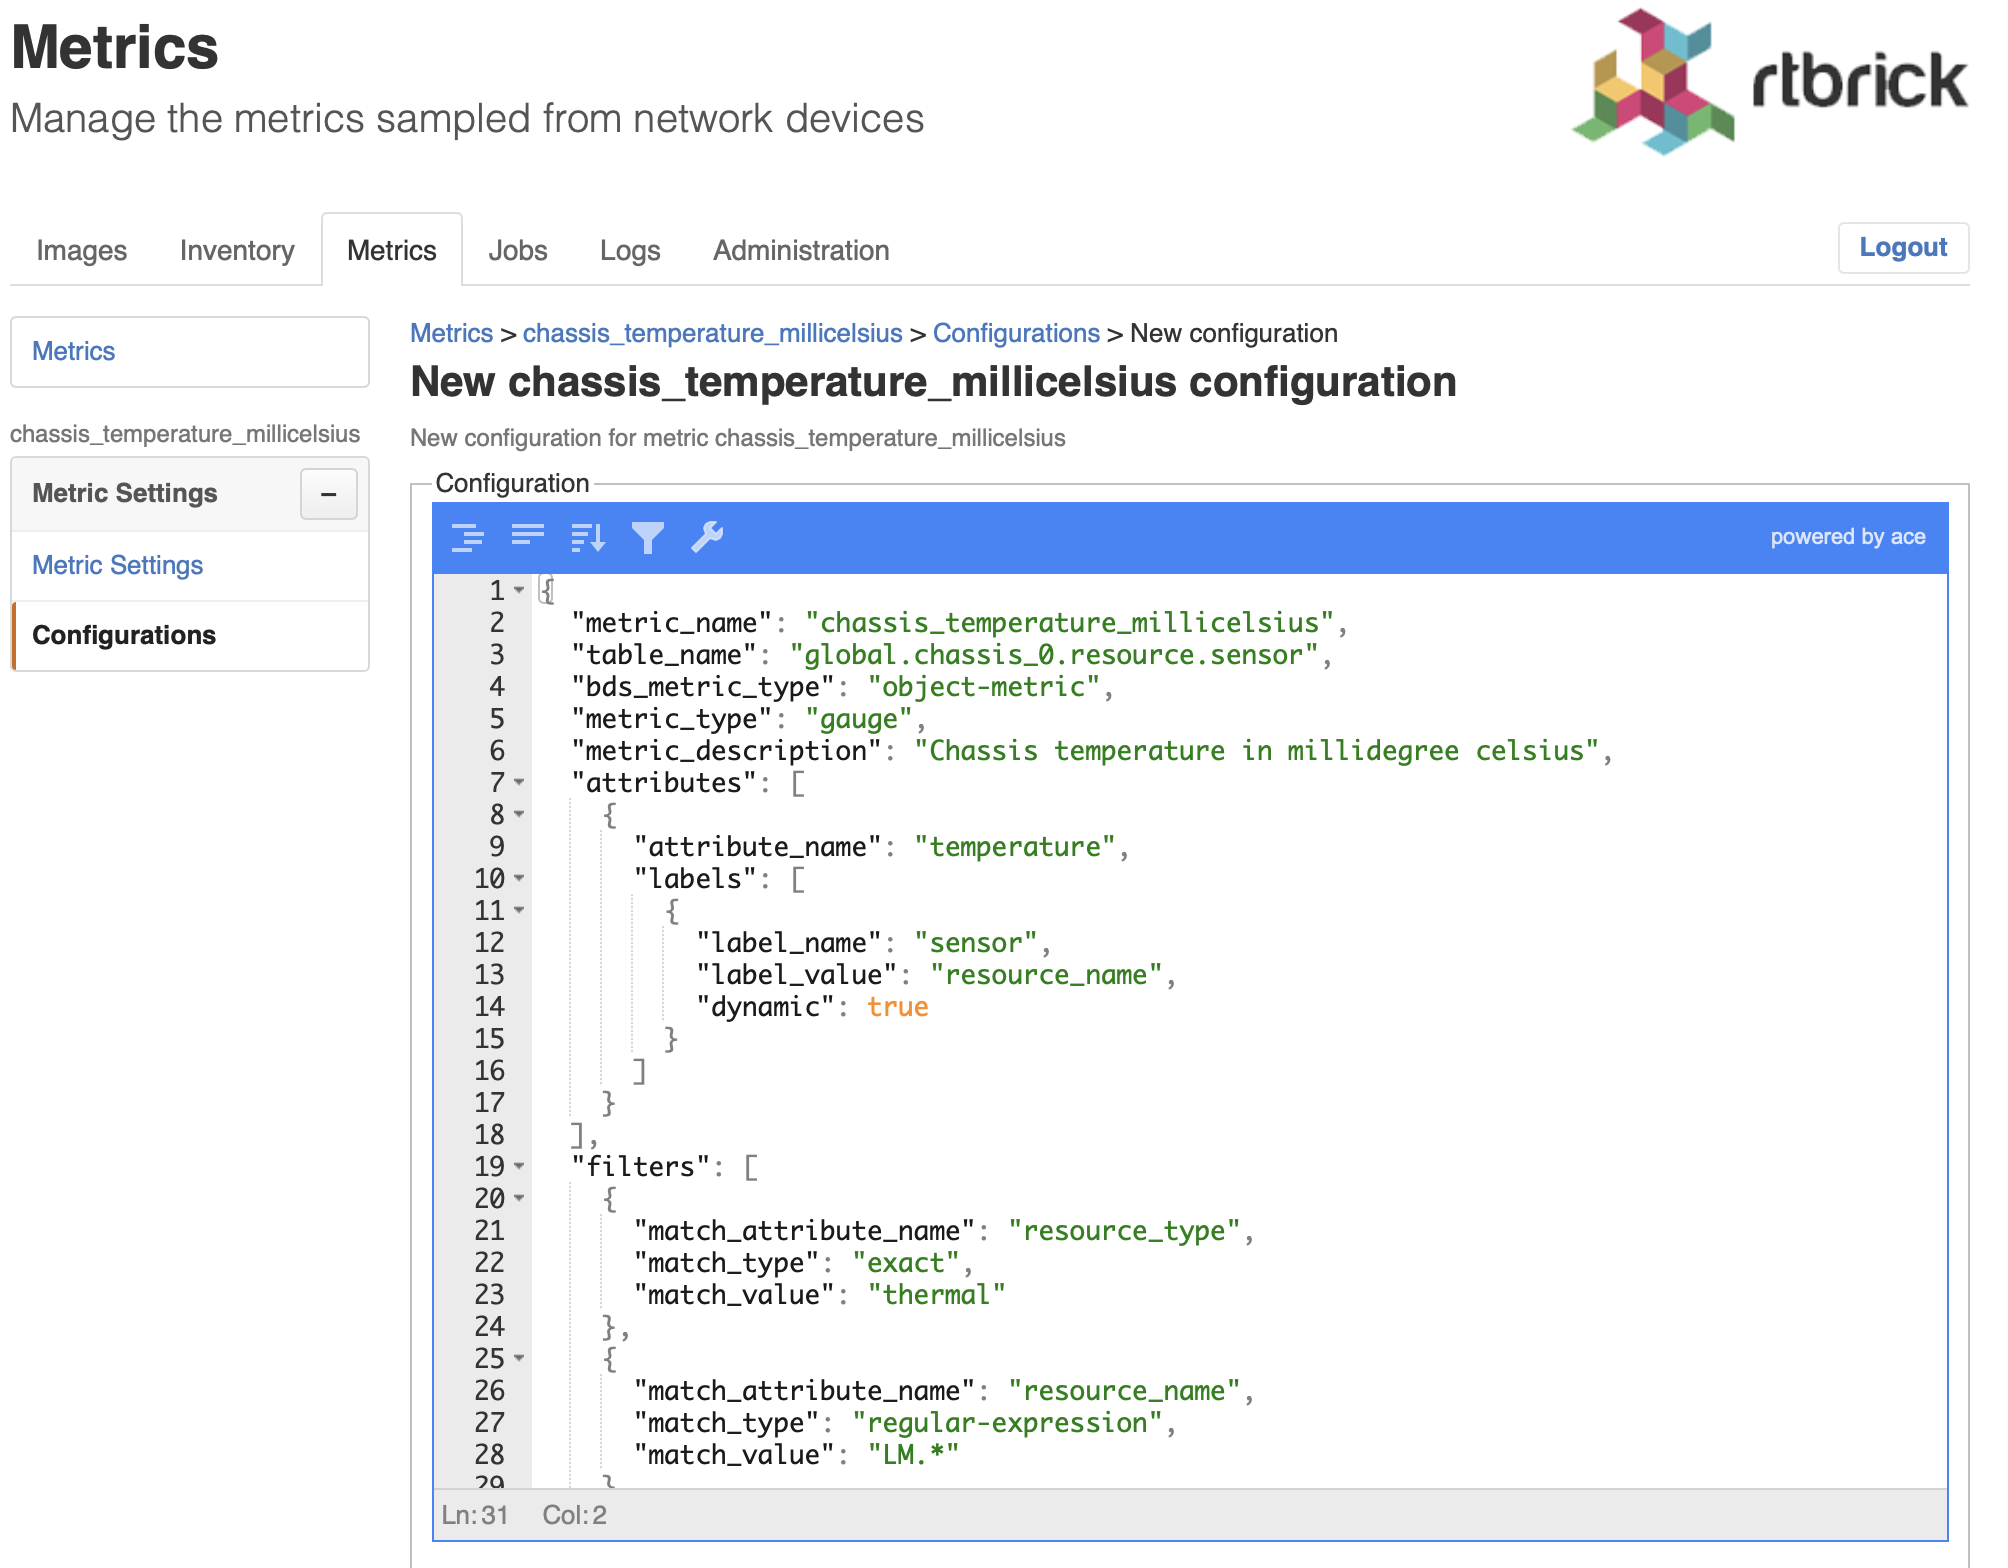Click chassis_temperature_millicelsius breadcrumb link
The image size is (2008, 1568).
713,333
